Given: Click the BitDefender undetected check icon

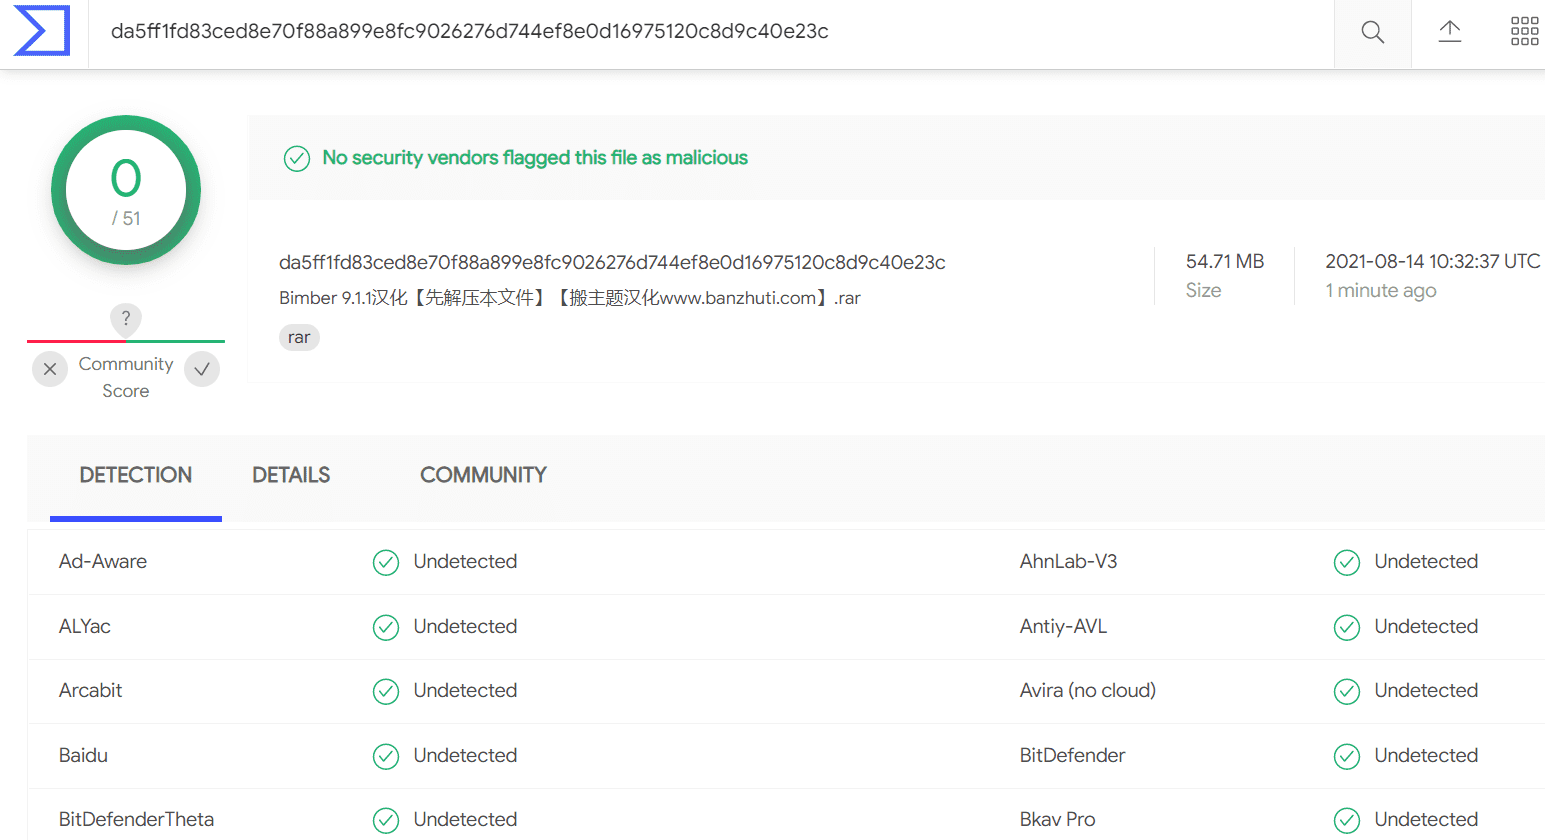Looking at the screenshot, I should [x=1347, y=757].
